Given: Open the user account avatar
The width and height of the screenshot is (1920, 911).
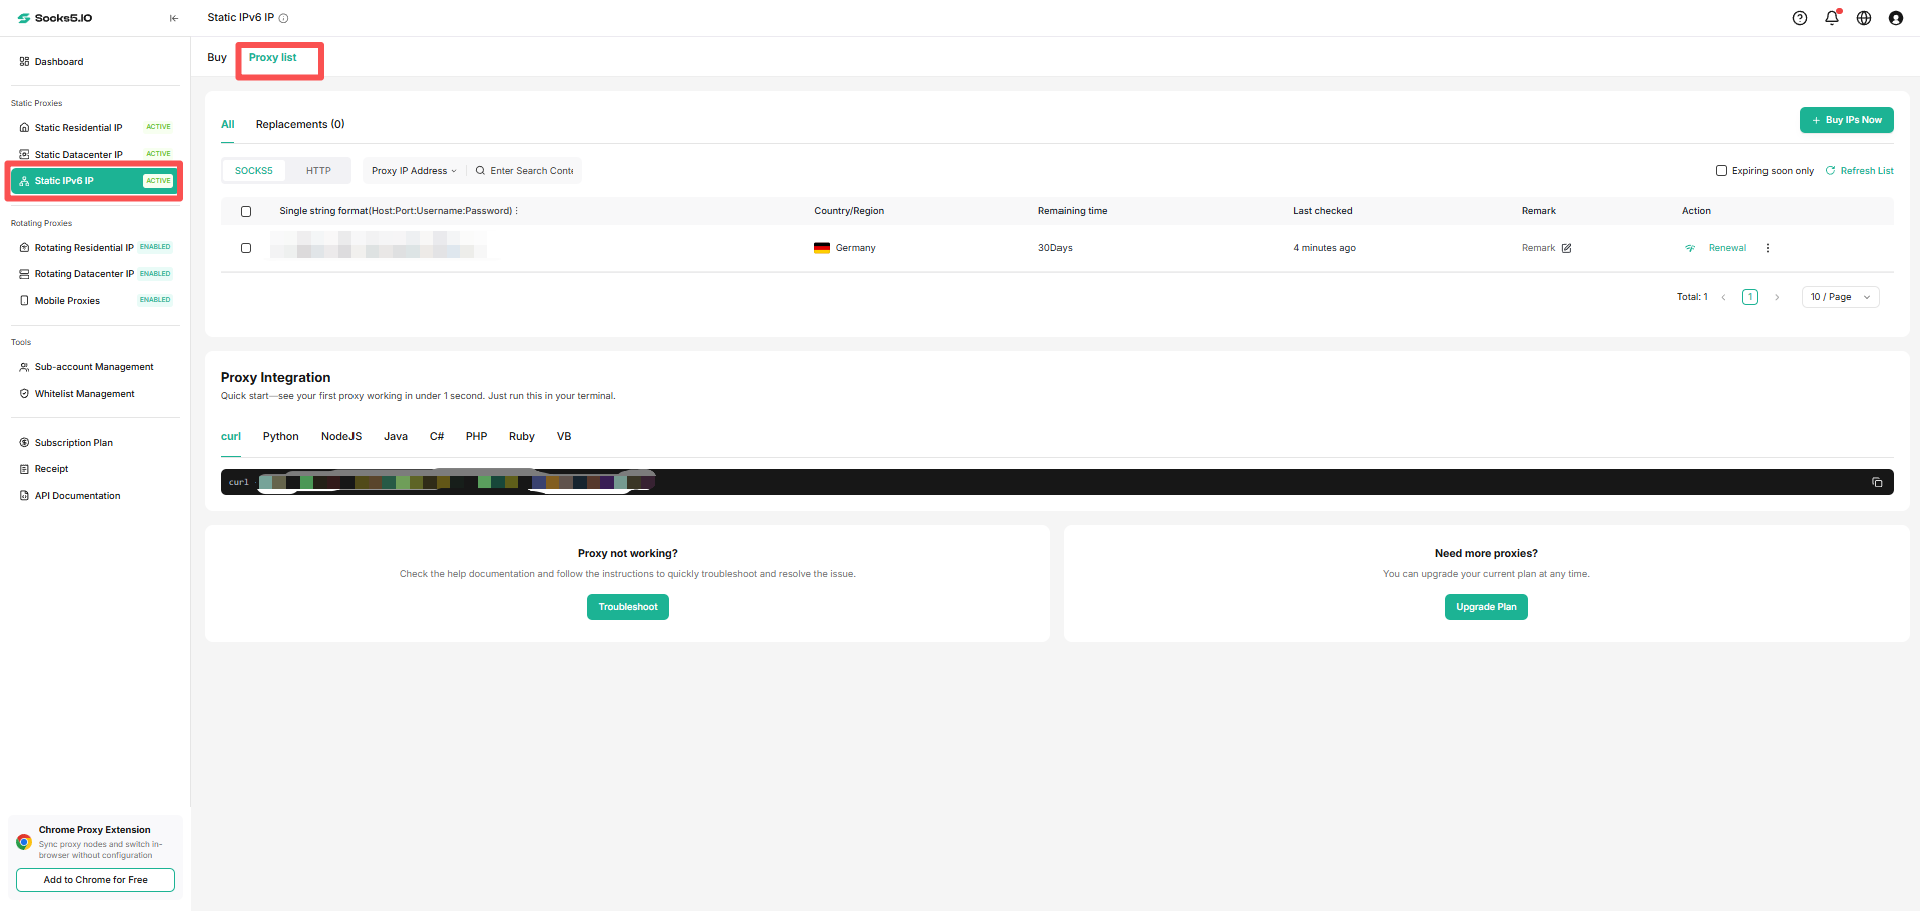Looking at the screenshot, I should click(1896, 18).
